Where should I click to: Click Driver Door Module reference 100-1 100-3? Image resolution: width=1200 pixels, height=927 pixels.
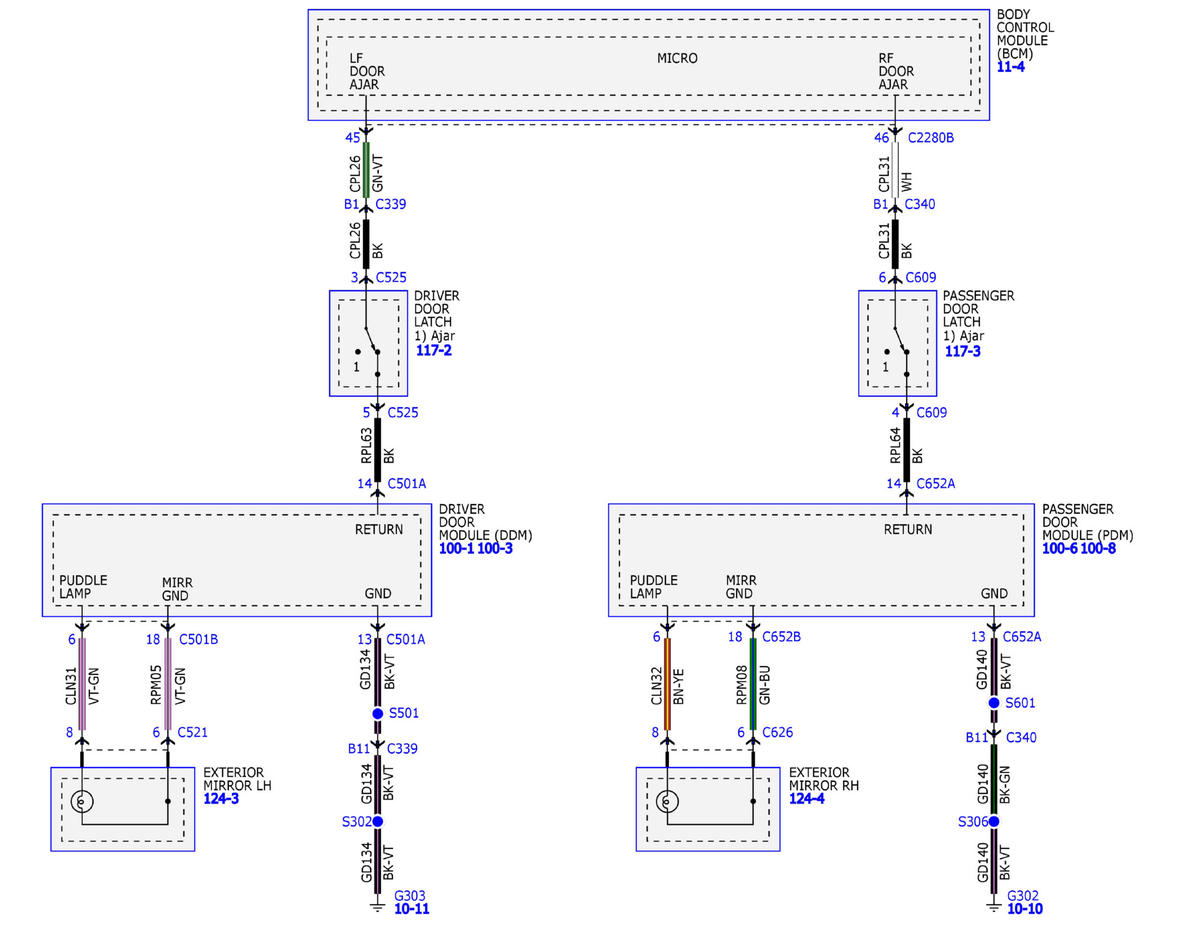(x=476, y=549)
